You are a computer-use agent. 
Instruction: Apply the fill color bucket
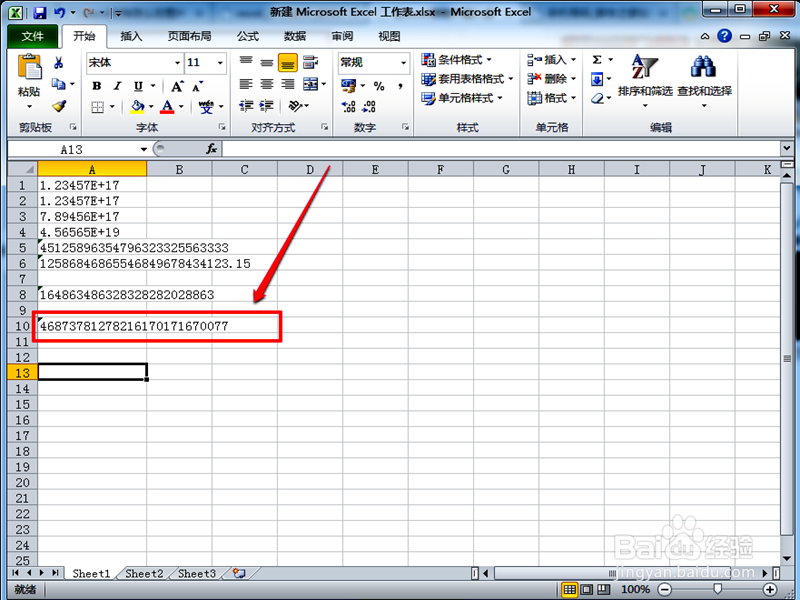(137, 107)
